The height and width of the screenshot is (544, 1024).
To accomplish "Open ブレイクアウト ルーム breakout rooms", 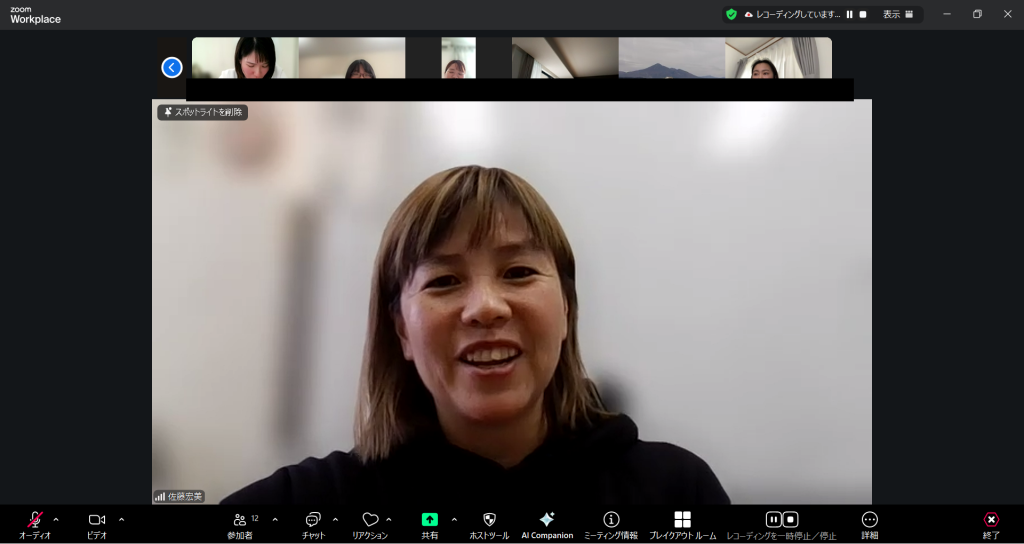I will click(x=682, y=520).
